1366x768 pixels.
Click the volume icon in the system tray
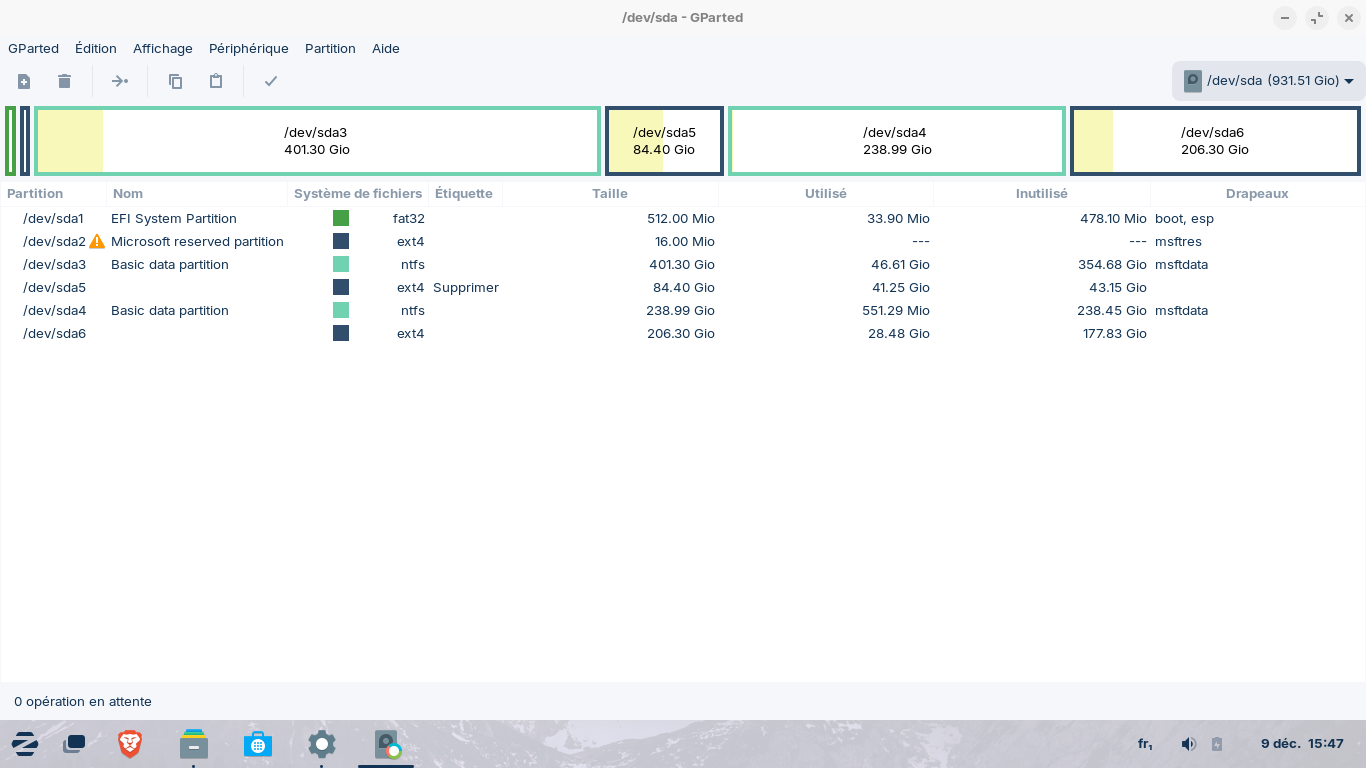point(1188,743)
